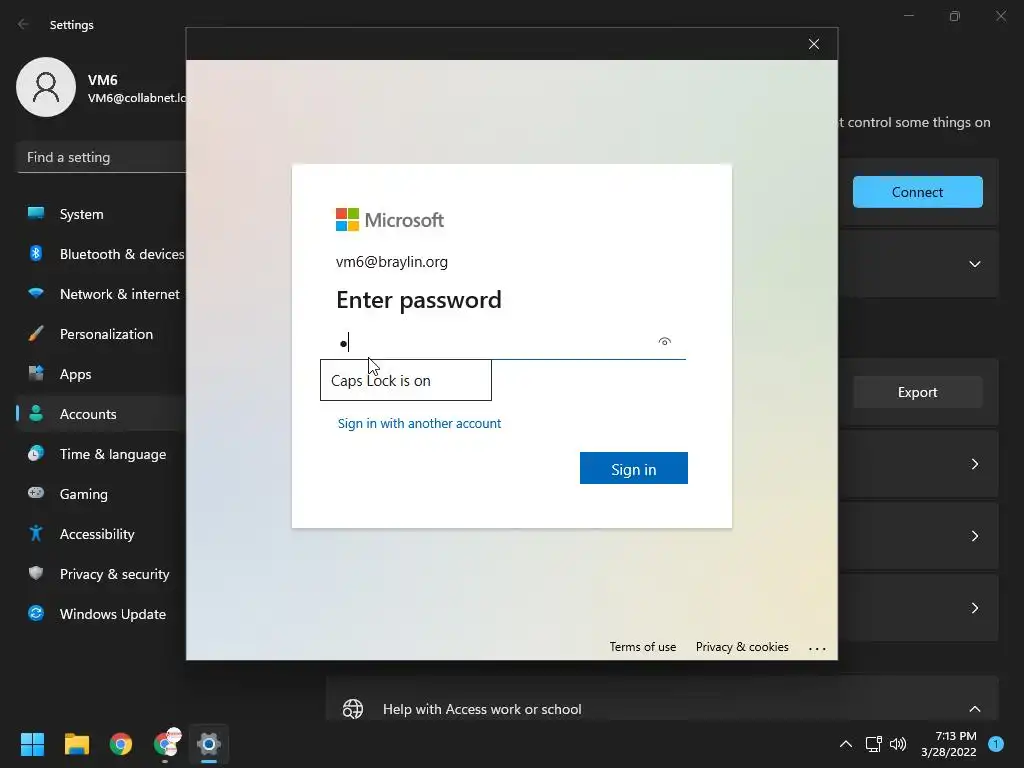Open the notification badge icon
Viewport: 1024px width, 768px height.
pos(996,744)
